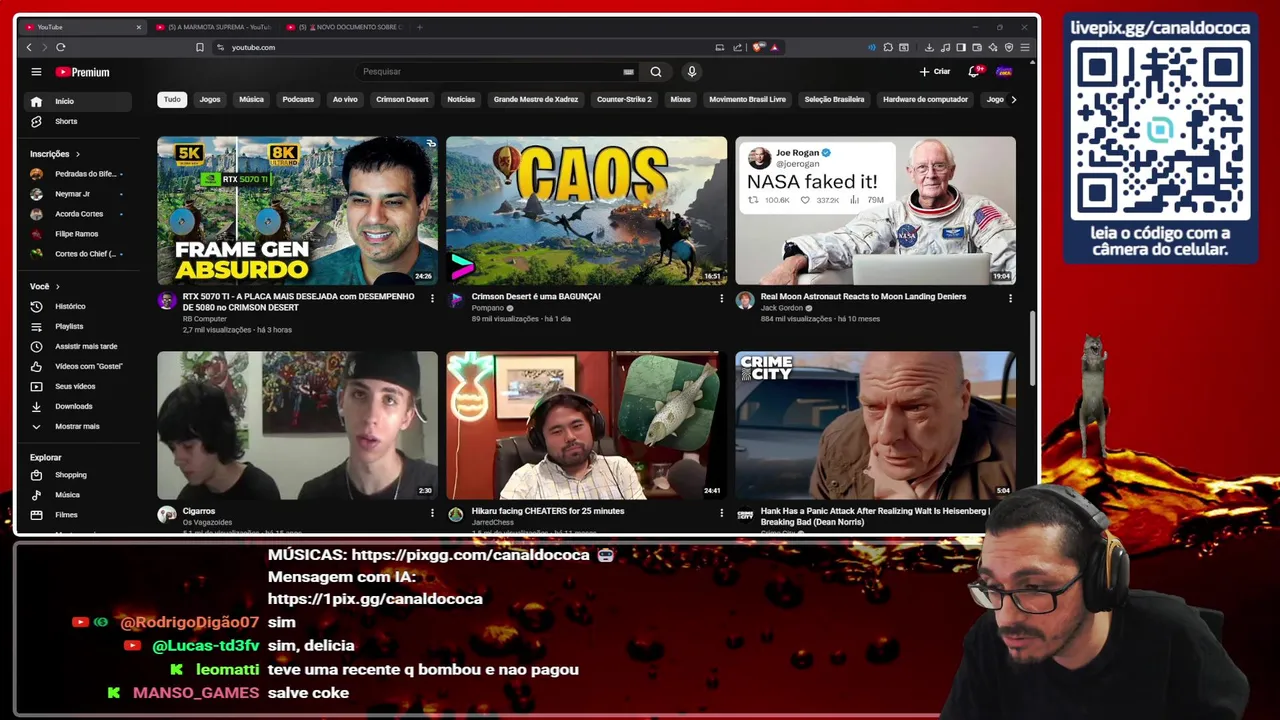The height and width of the screenshot is (720, 1280).
Task: Open Brave Leo AI sparkle icon
Action: [993, 47]
